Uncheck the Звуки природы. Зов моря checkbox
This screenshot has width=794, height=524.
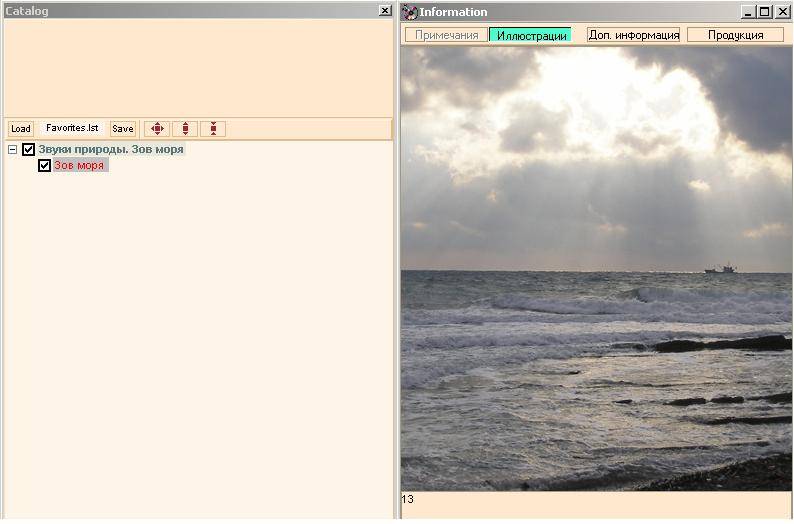[x=28, y=149]
